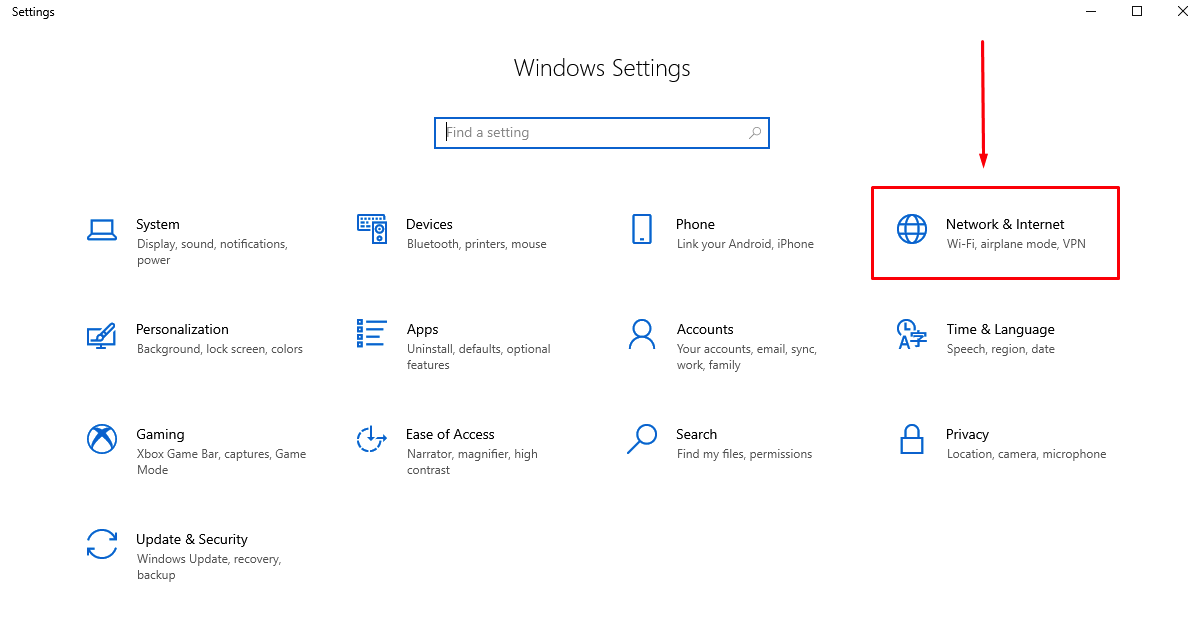Click 'Narrator, magnifier, high contrast' text
Viewport: 1203px width, 642px height.
(x=472, y=462)
